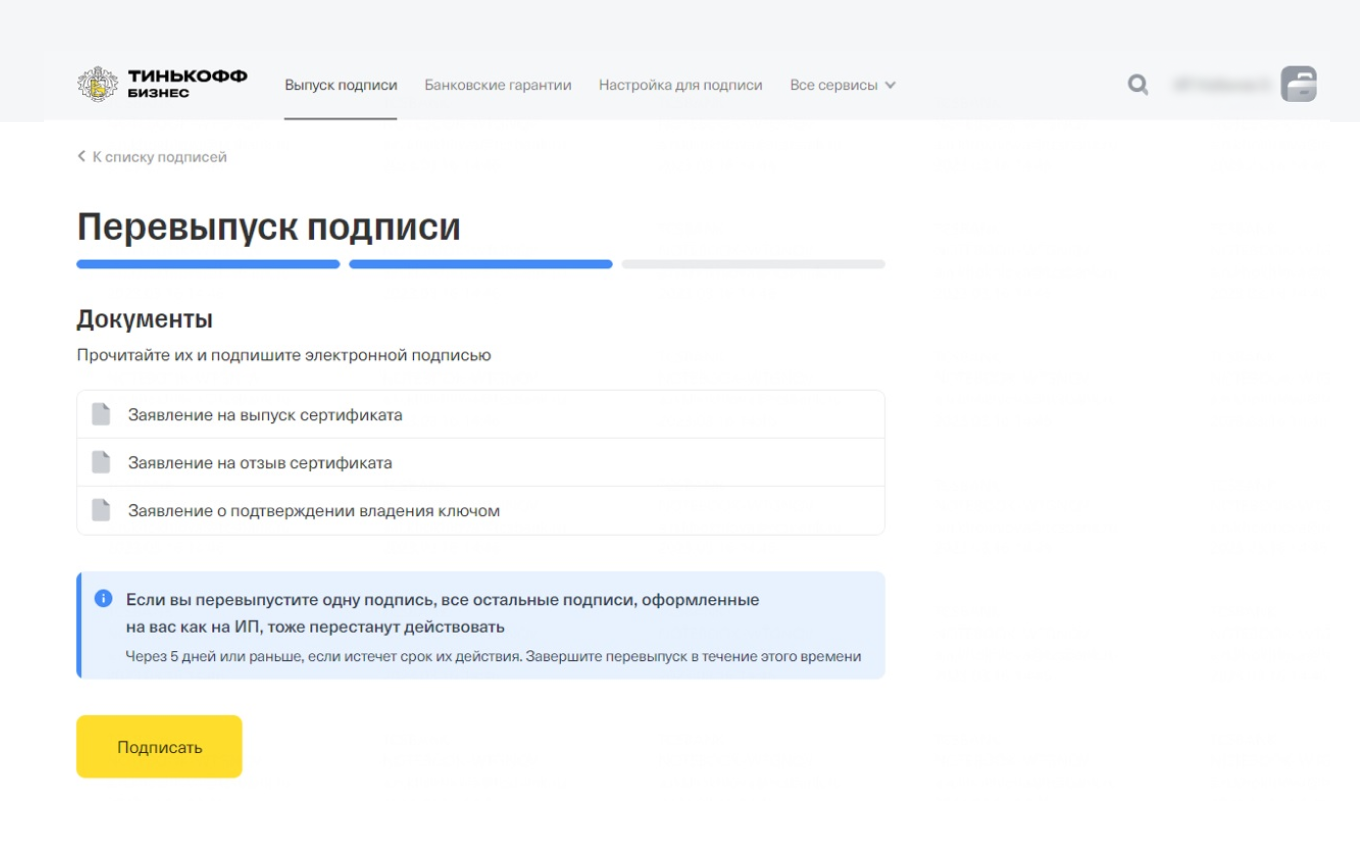The width and height of the screenshot is (1360, 843).
Task: Go to the Настройка для подписи tab
Action: click(x=680, y=85)
